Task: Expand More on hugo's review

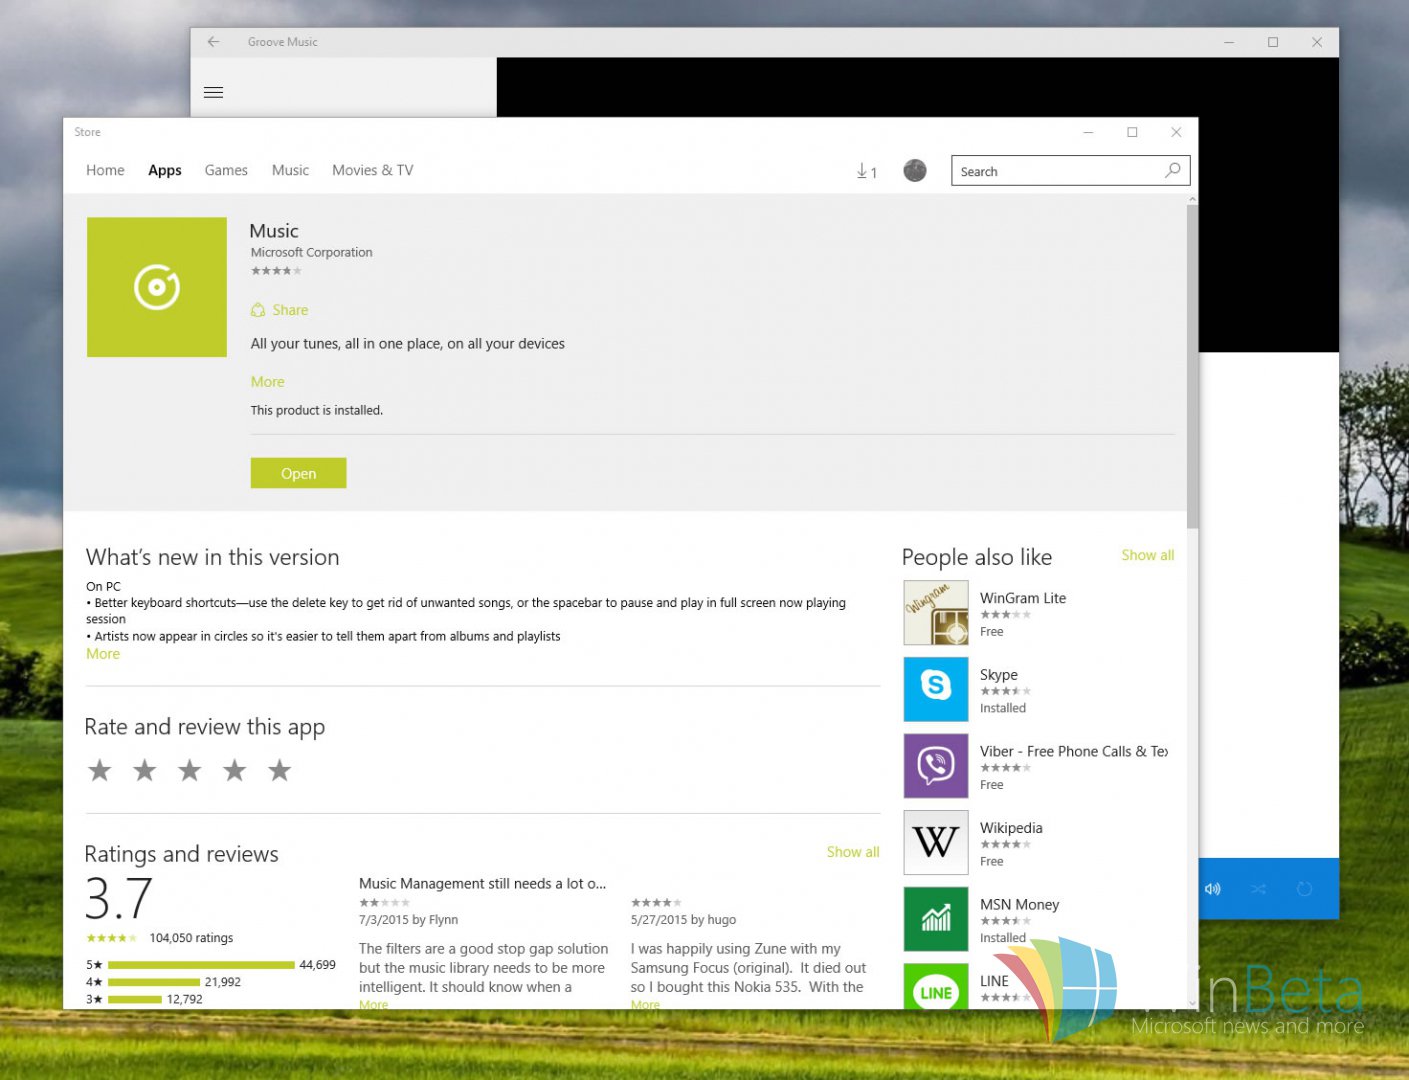Action: click(645, 1004)
